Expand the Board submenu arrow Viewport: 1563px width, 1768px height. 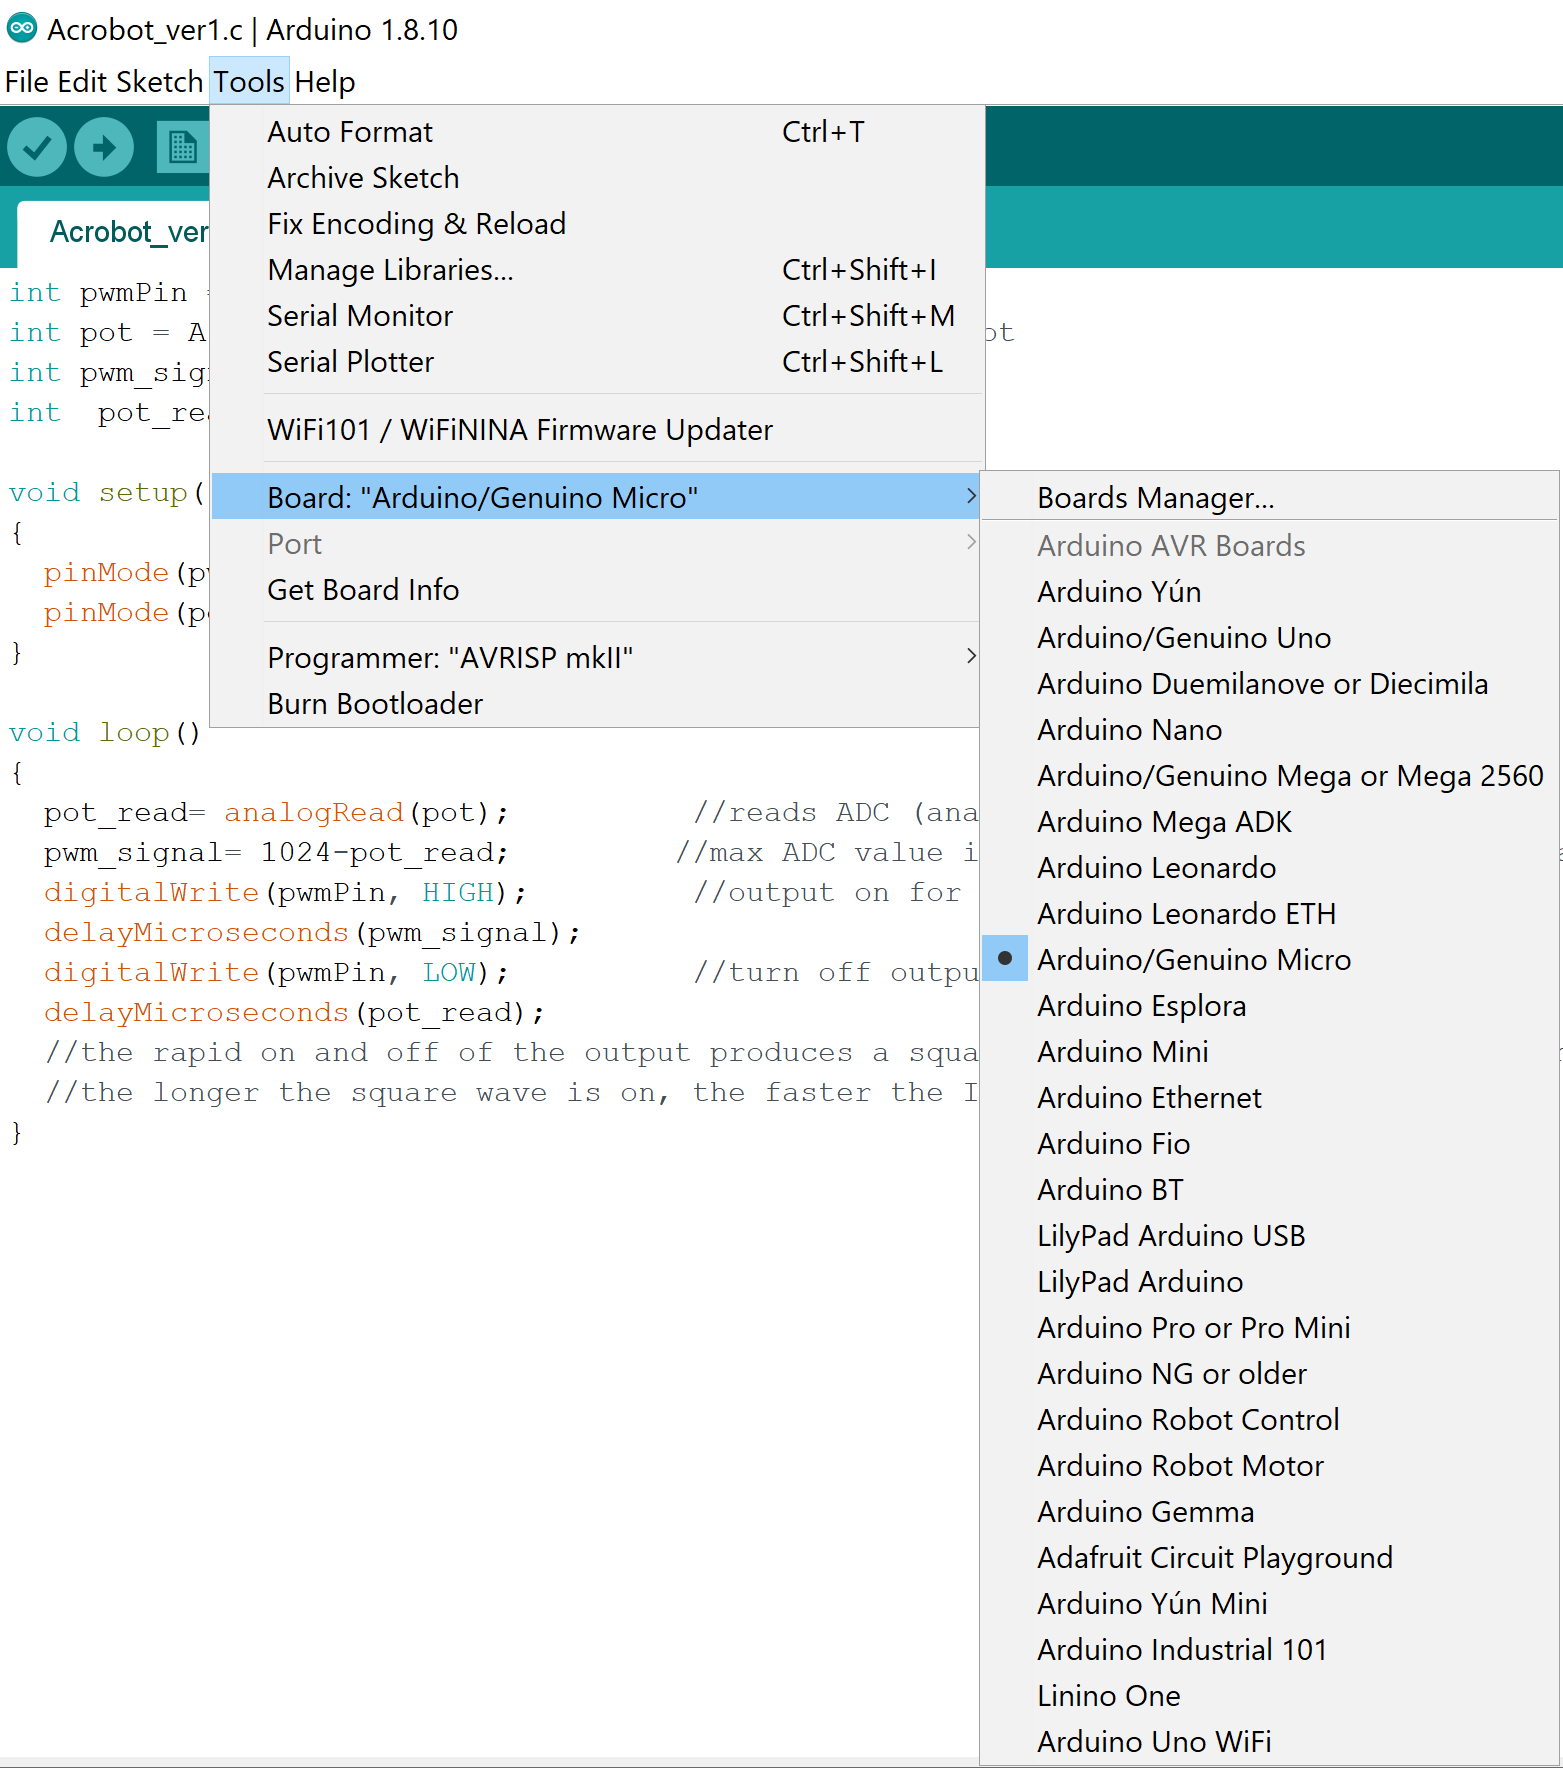click(971, 496)
